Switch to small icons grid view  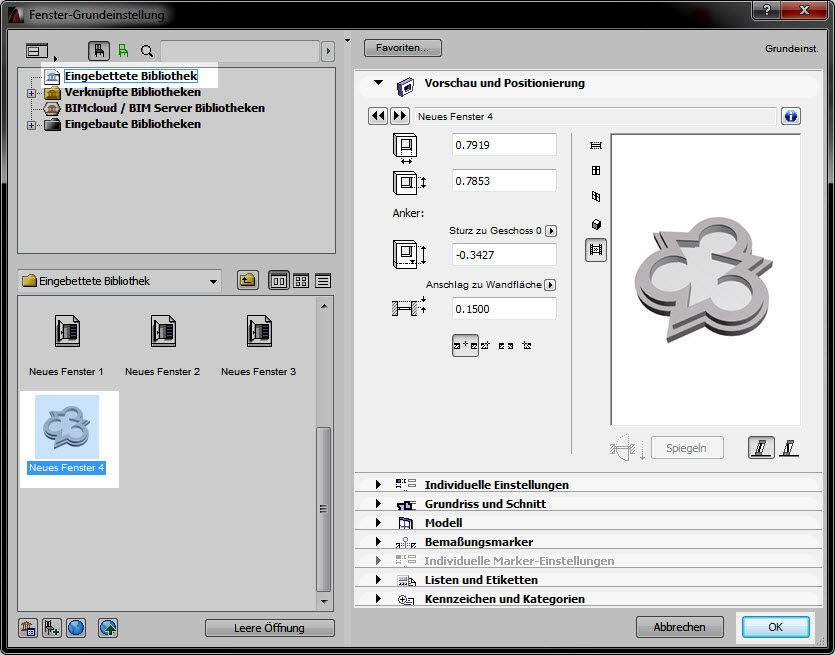[x=301, y=281]
